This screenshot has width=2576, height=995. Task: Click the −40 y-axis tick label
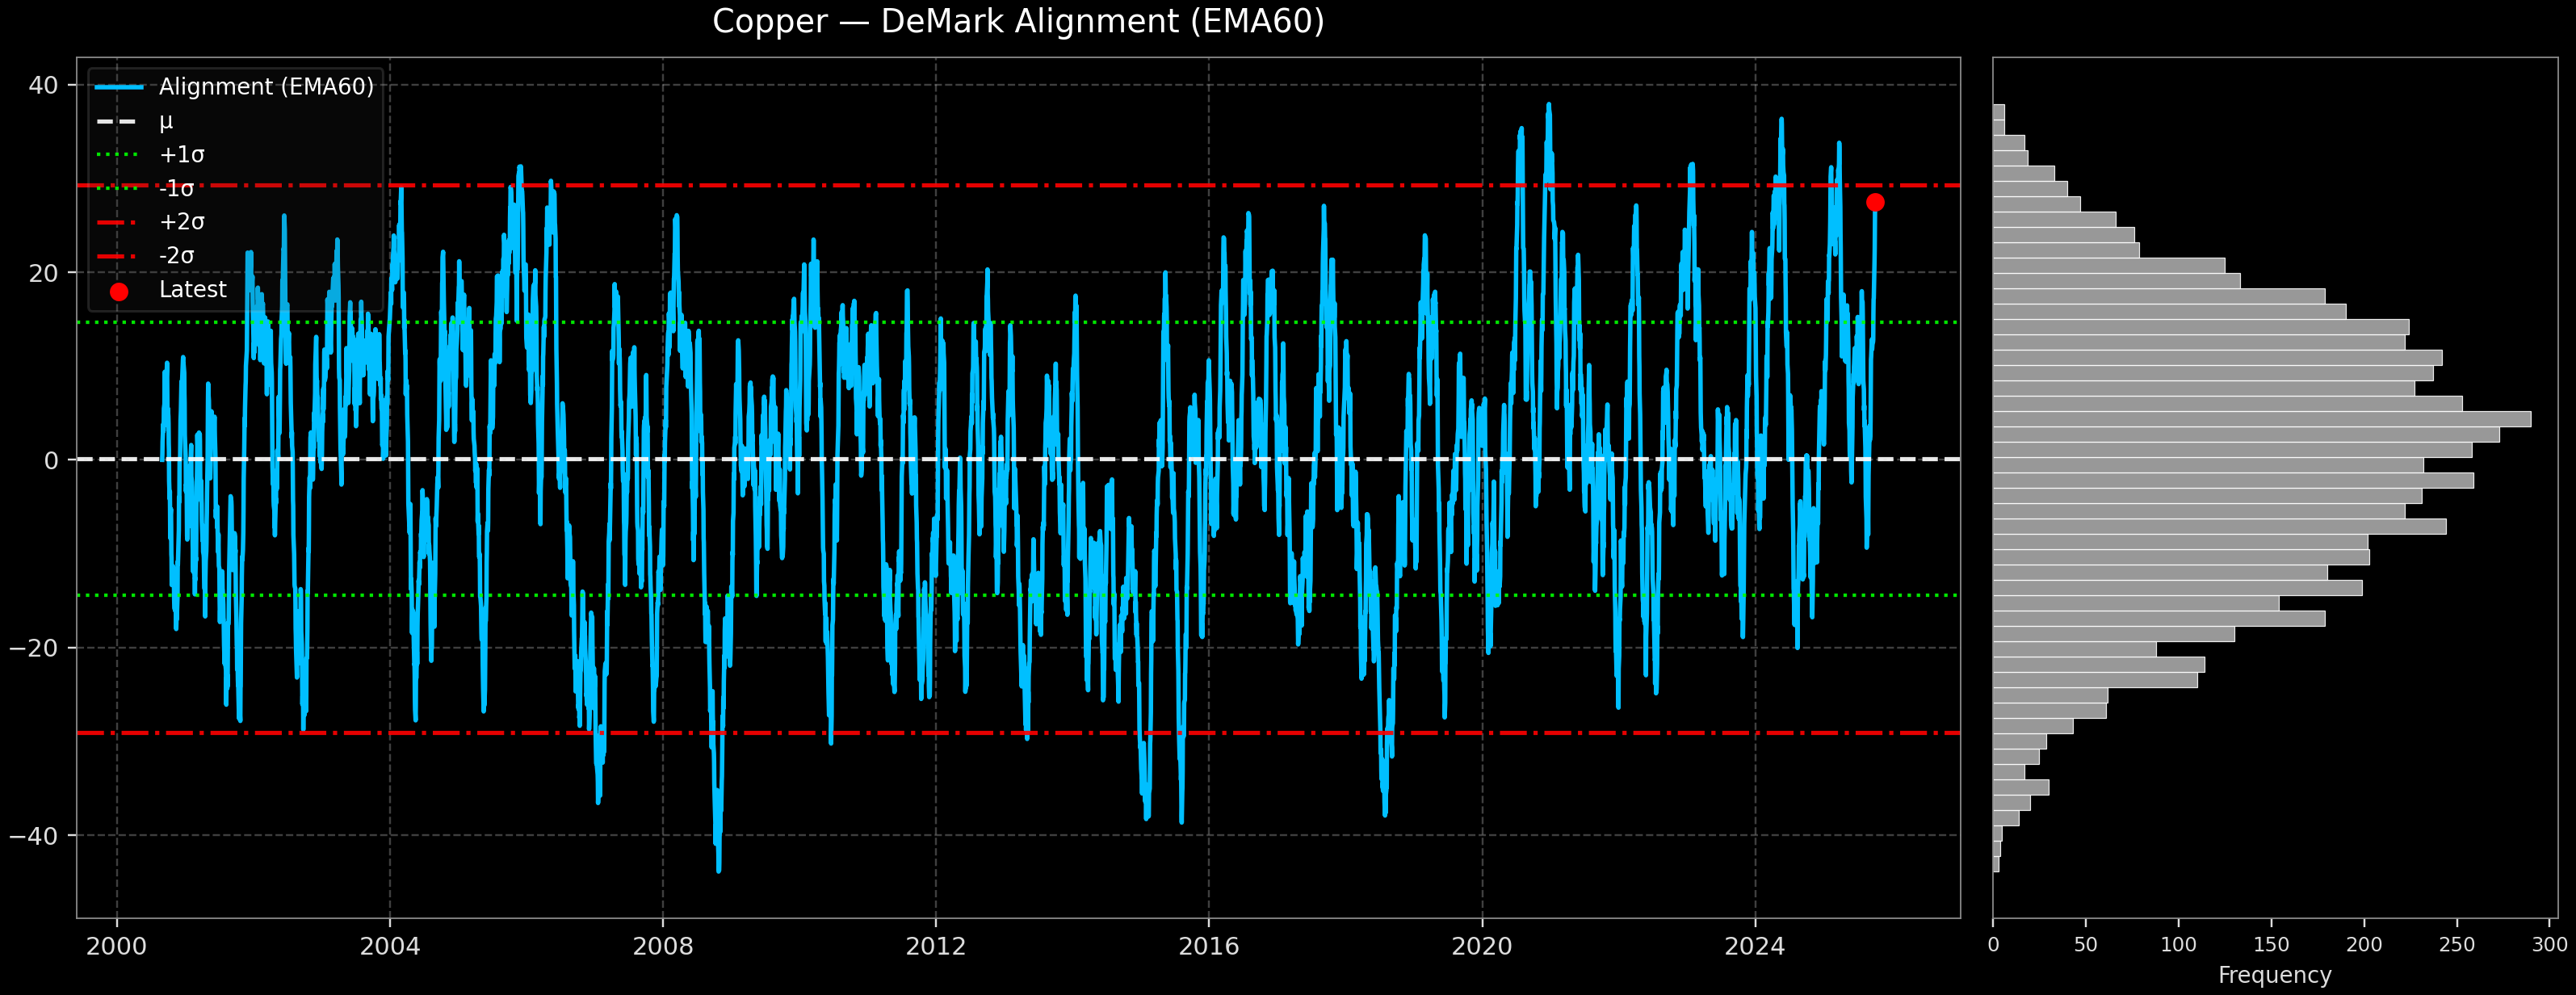pos(35,836)
